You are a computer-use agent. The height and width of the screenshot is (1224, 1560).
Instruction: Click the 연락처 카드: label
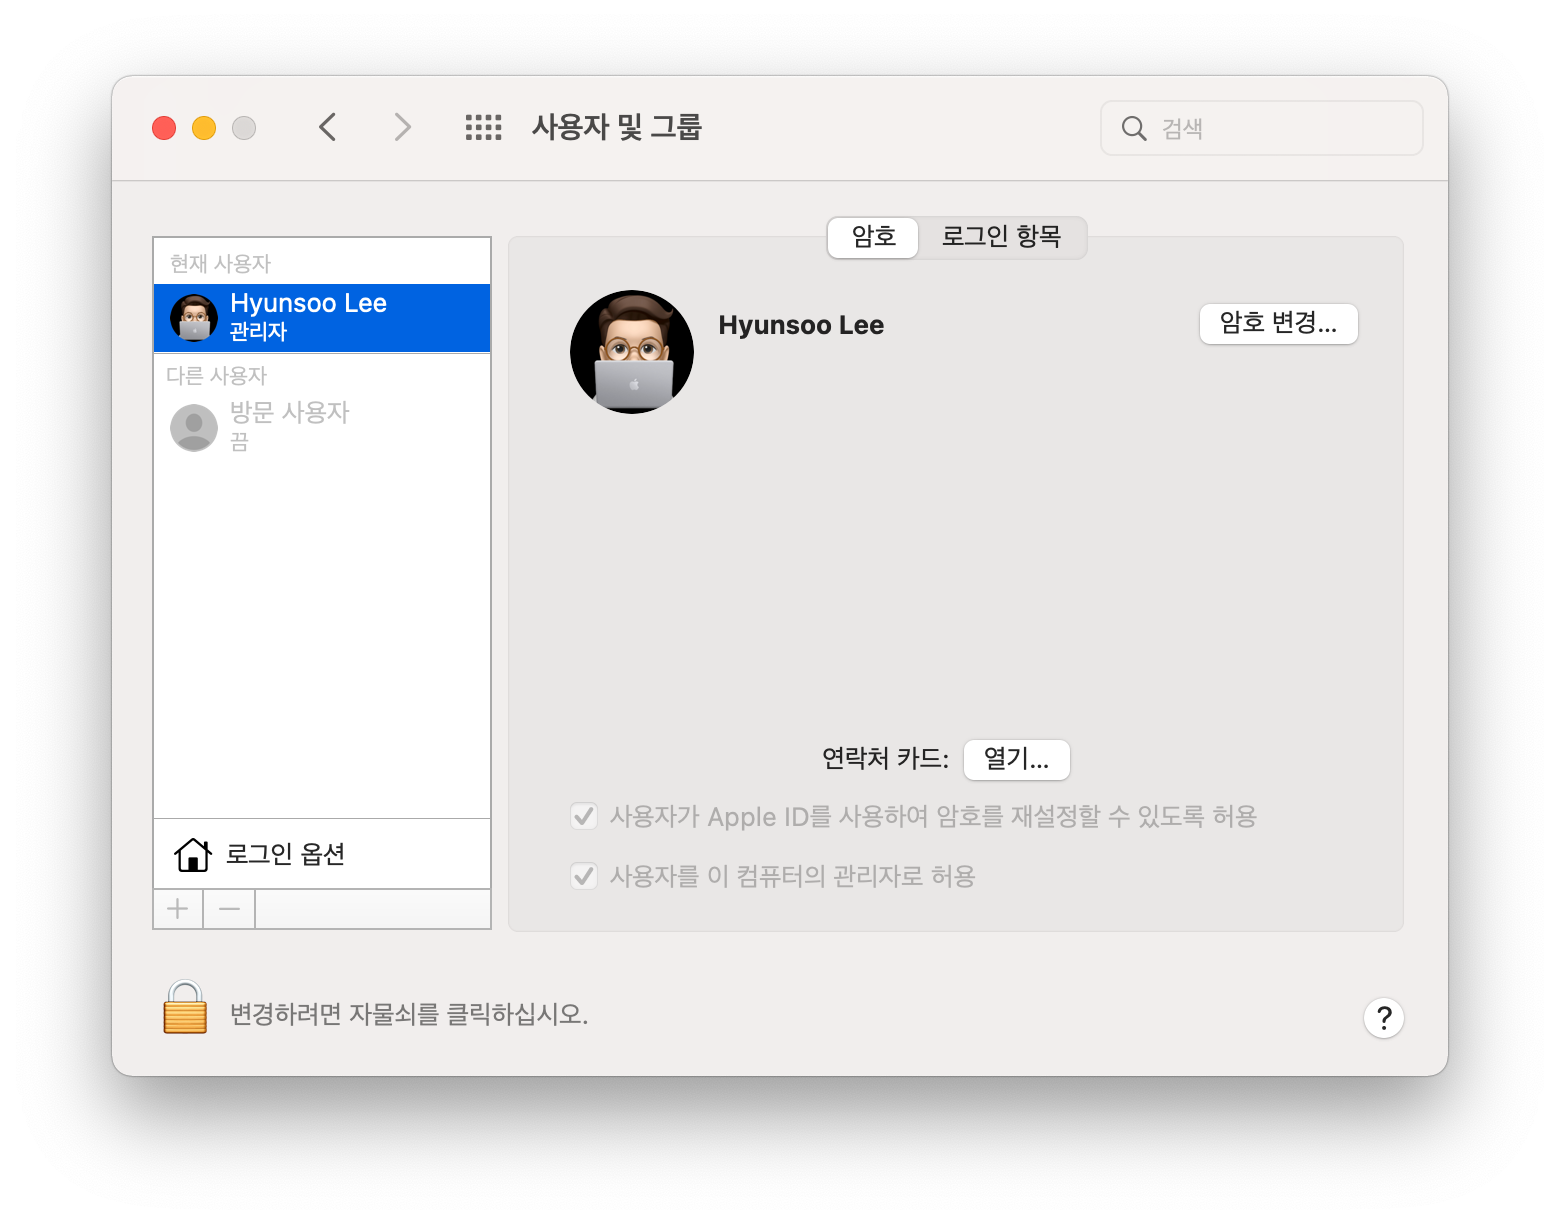[x=885, y=758]
